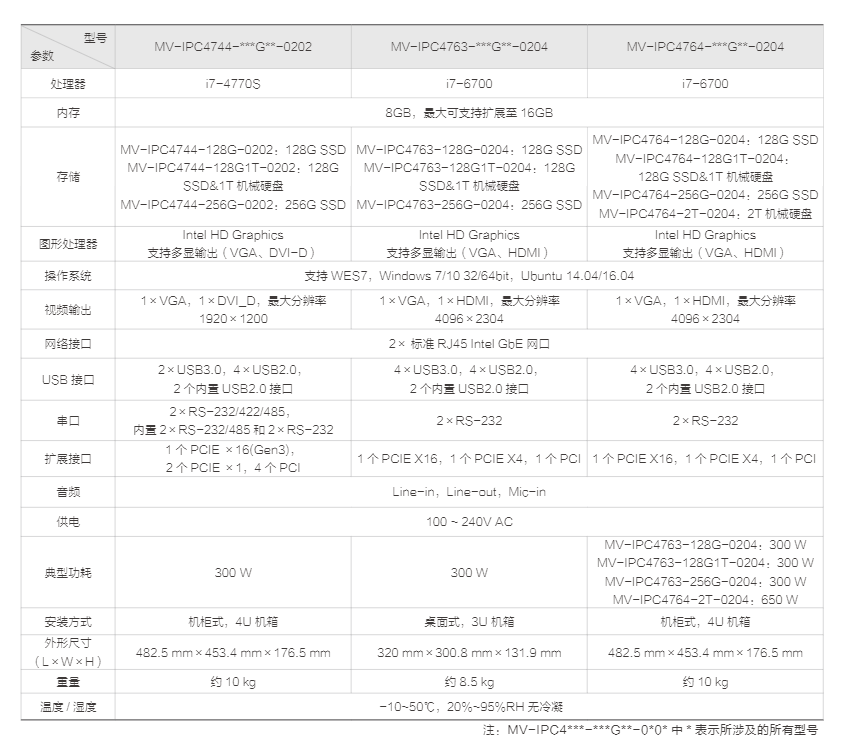Click the 网络接口 row label
The width and height of the screenshot is (846, 747).
68,344
